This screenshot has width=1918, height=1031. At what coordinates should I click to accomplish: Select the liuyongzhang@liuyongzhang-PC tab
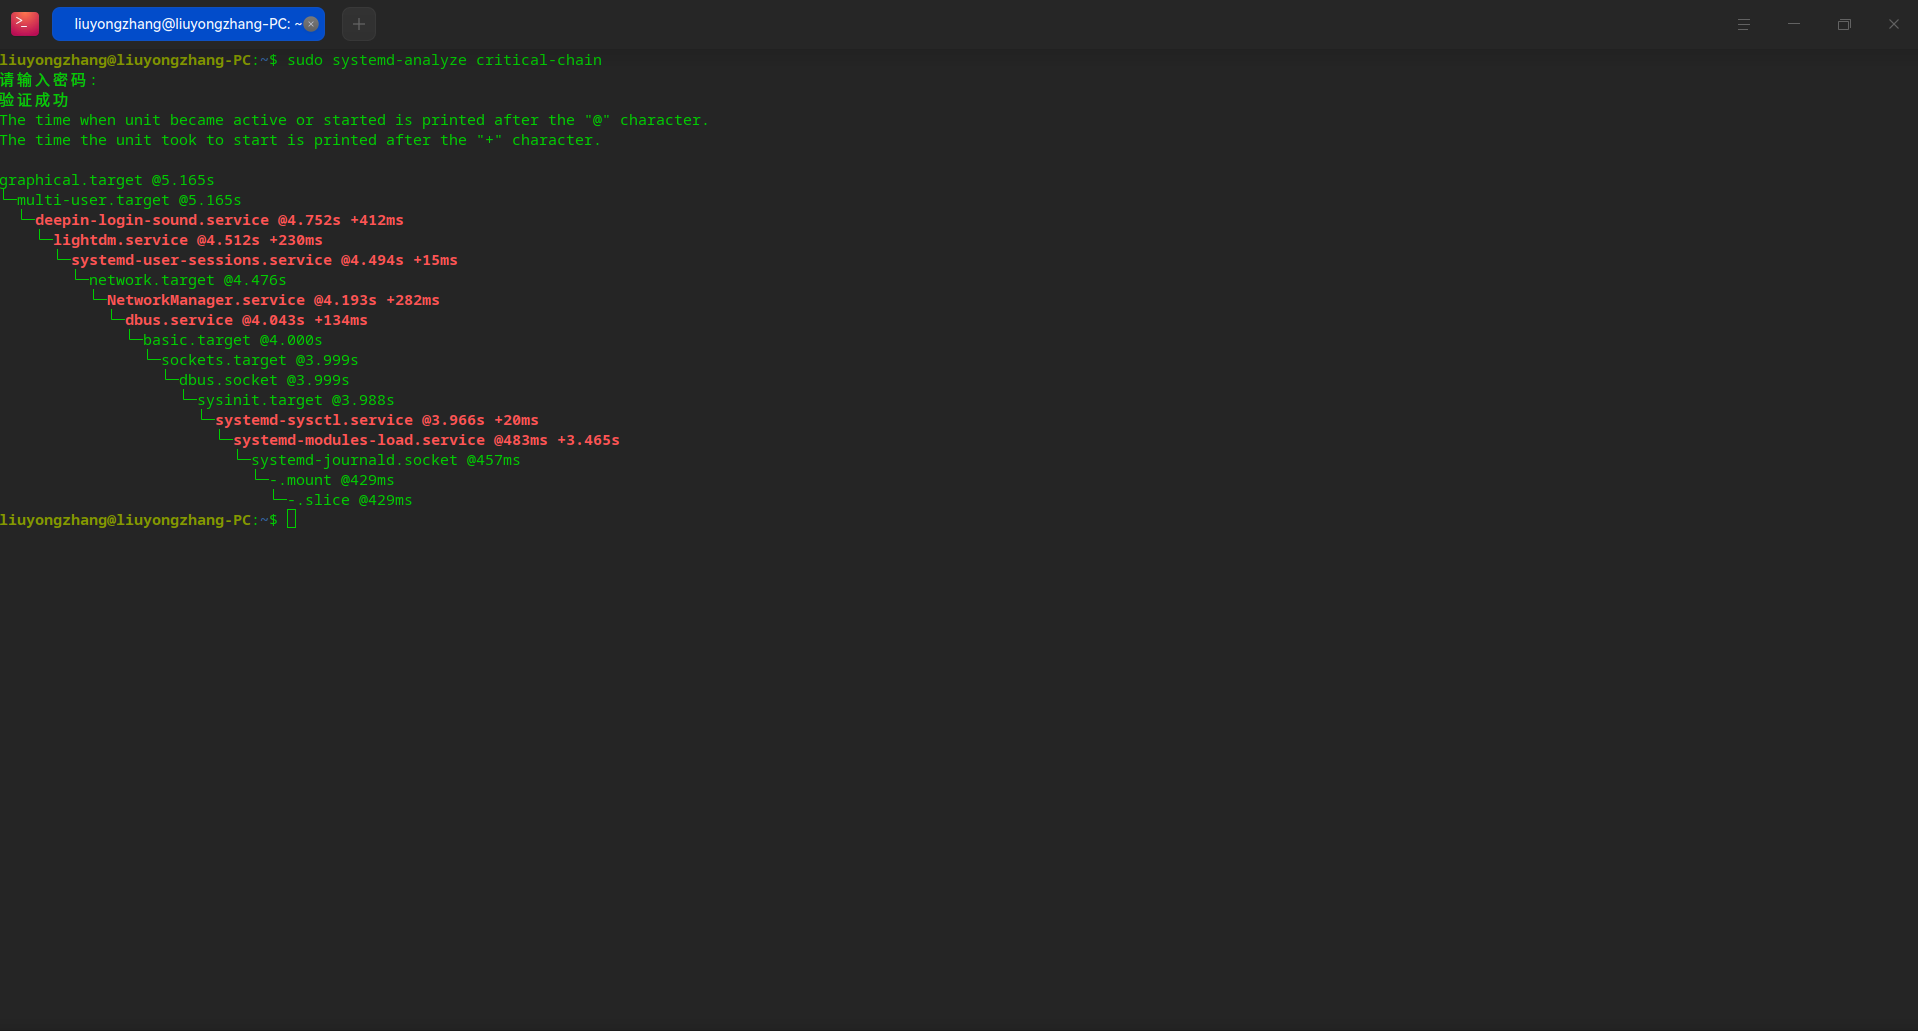coord(188,24)
